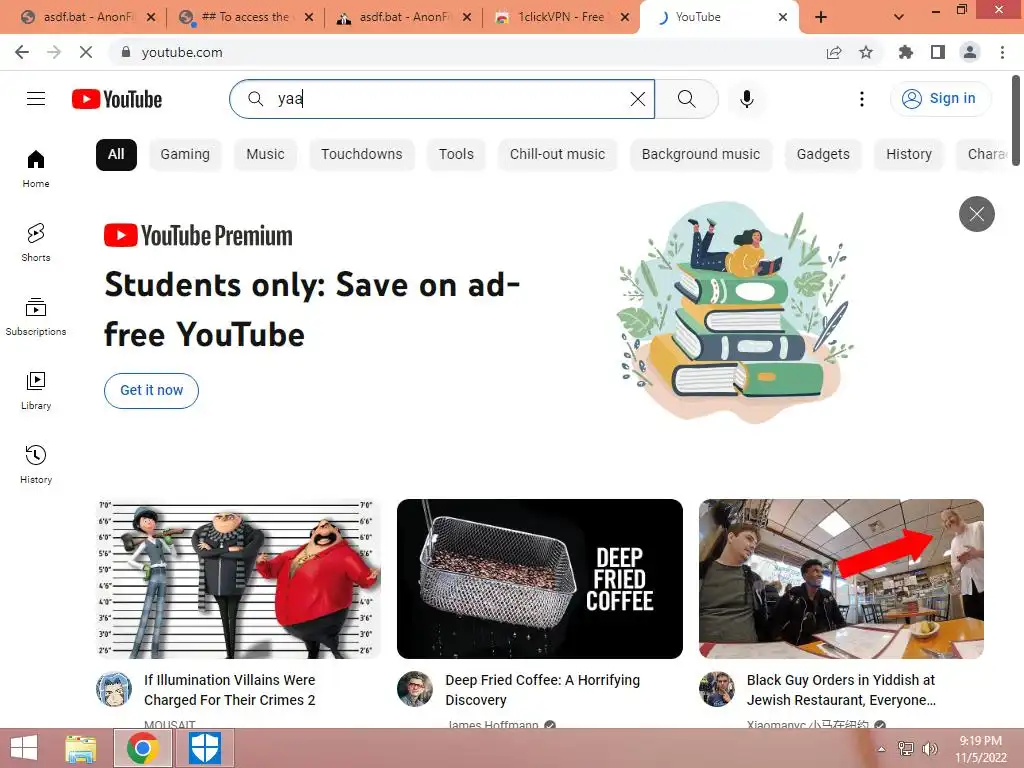The height and width of the screenshot is (768, 1024).
Task: Open File Explorer from taskbar
Action: [x=81, y=748]
